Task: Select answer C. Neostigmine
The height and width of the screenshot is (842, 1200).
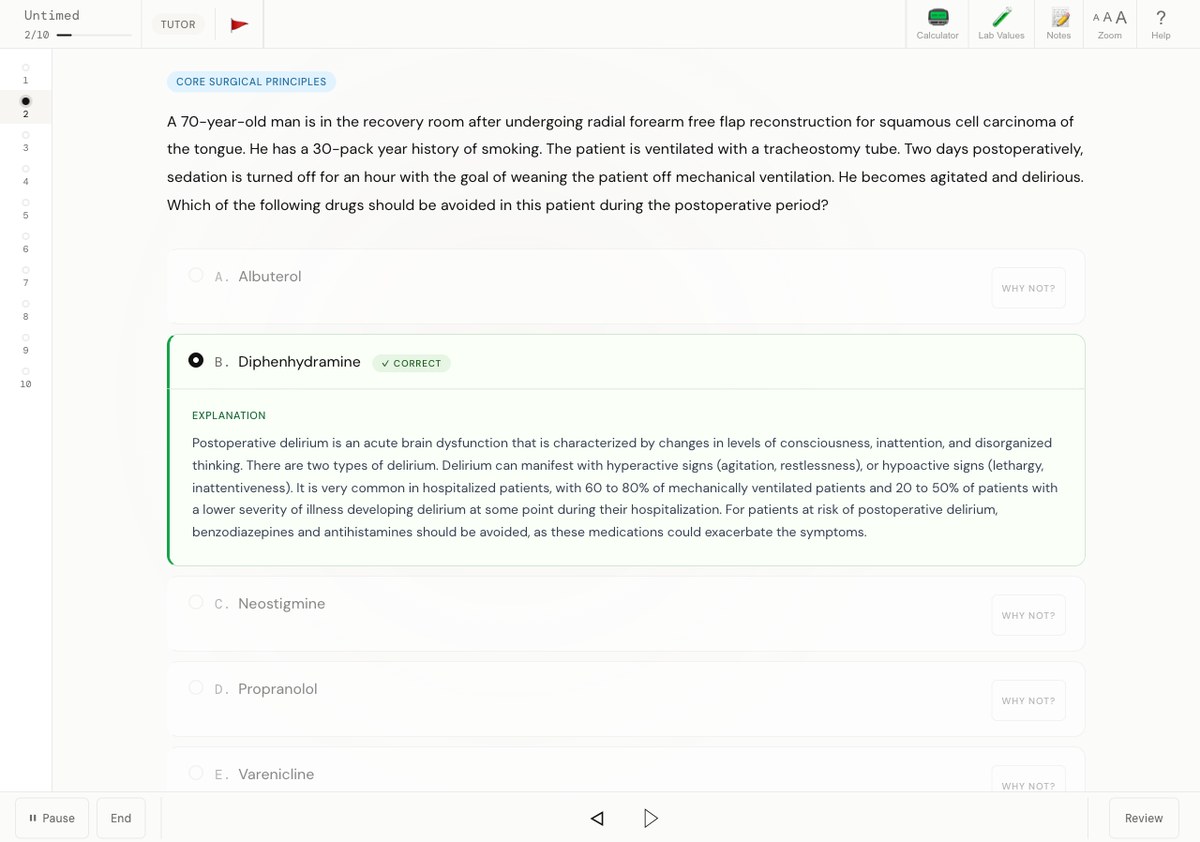Action: [x=626, y=613]
